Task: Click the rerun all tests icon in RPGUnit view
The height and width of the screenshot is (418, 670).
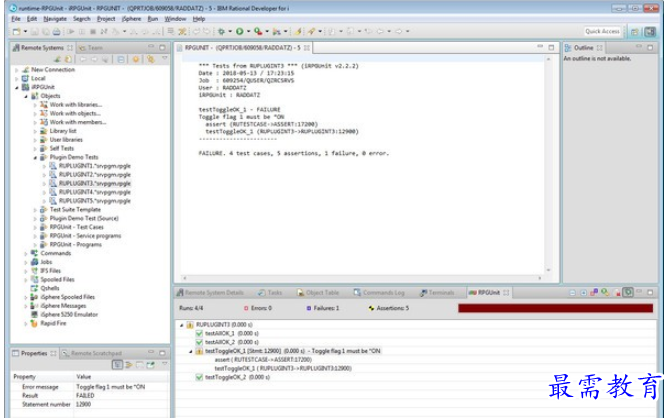Action: pos(594,293)
